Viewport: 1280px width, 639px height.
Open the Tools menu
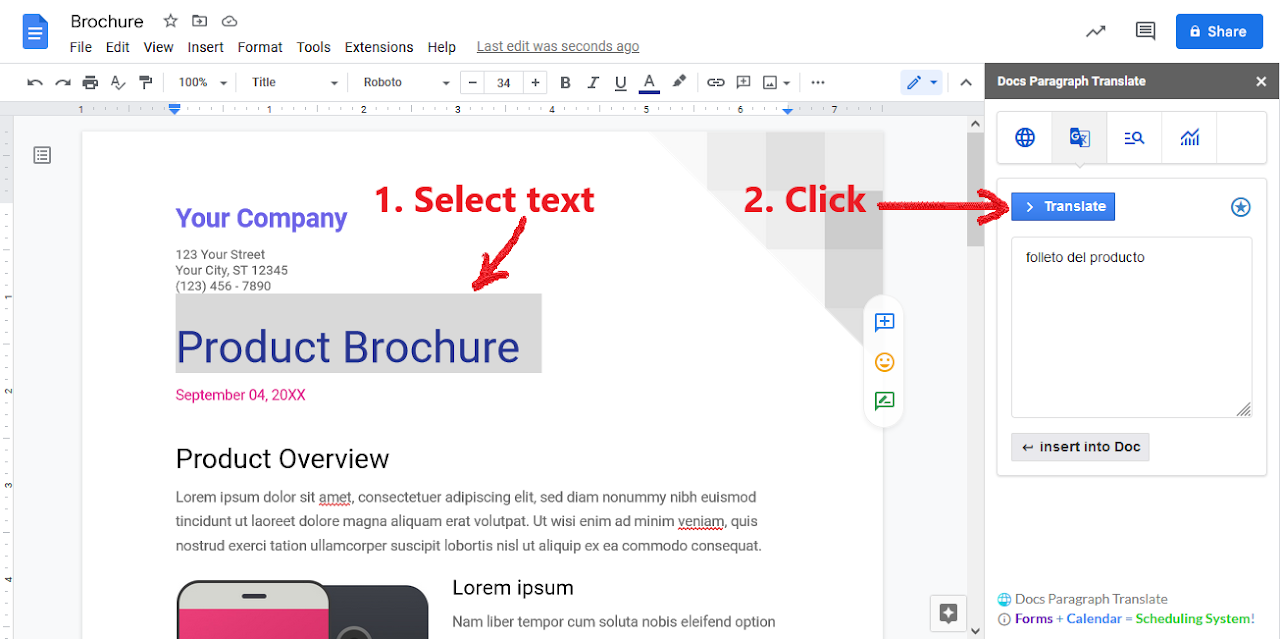point(313,47)
